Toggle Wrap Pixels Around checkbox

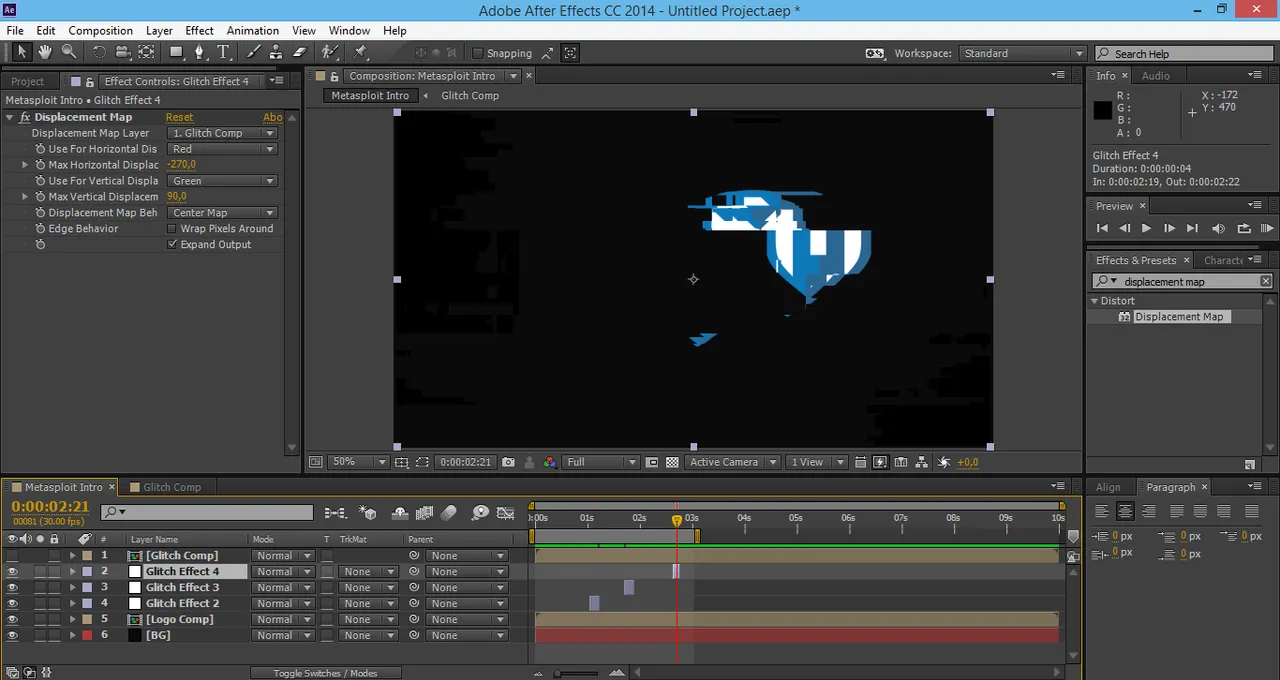[x=172, y=228]
